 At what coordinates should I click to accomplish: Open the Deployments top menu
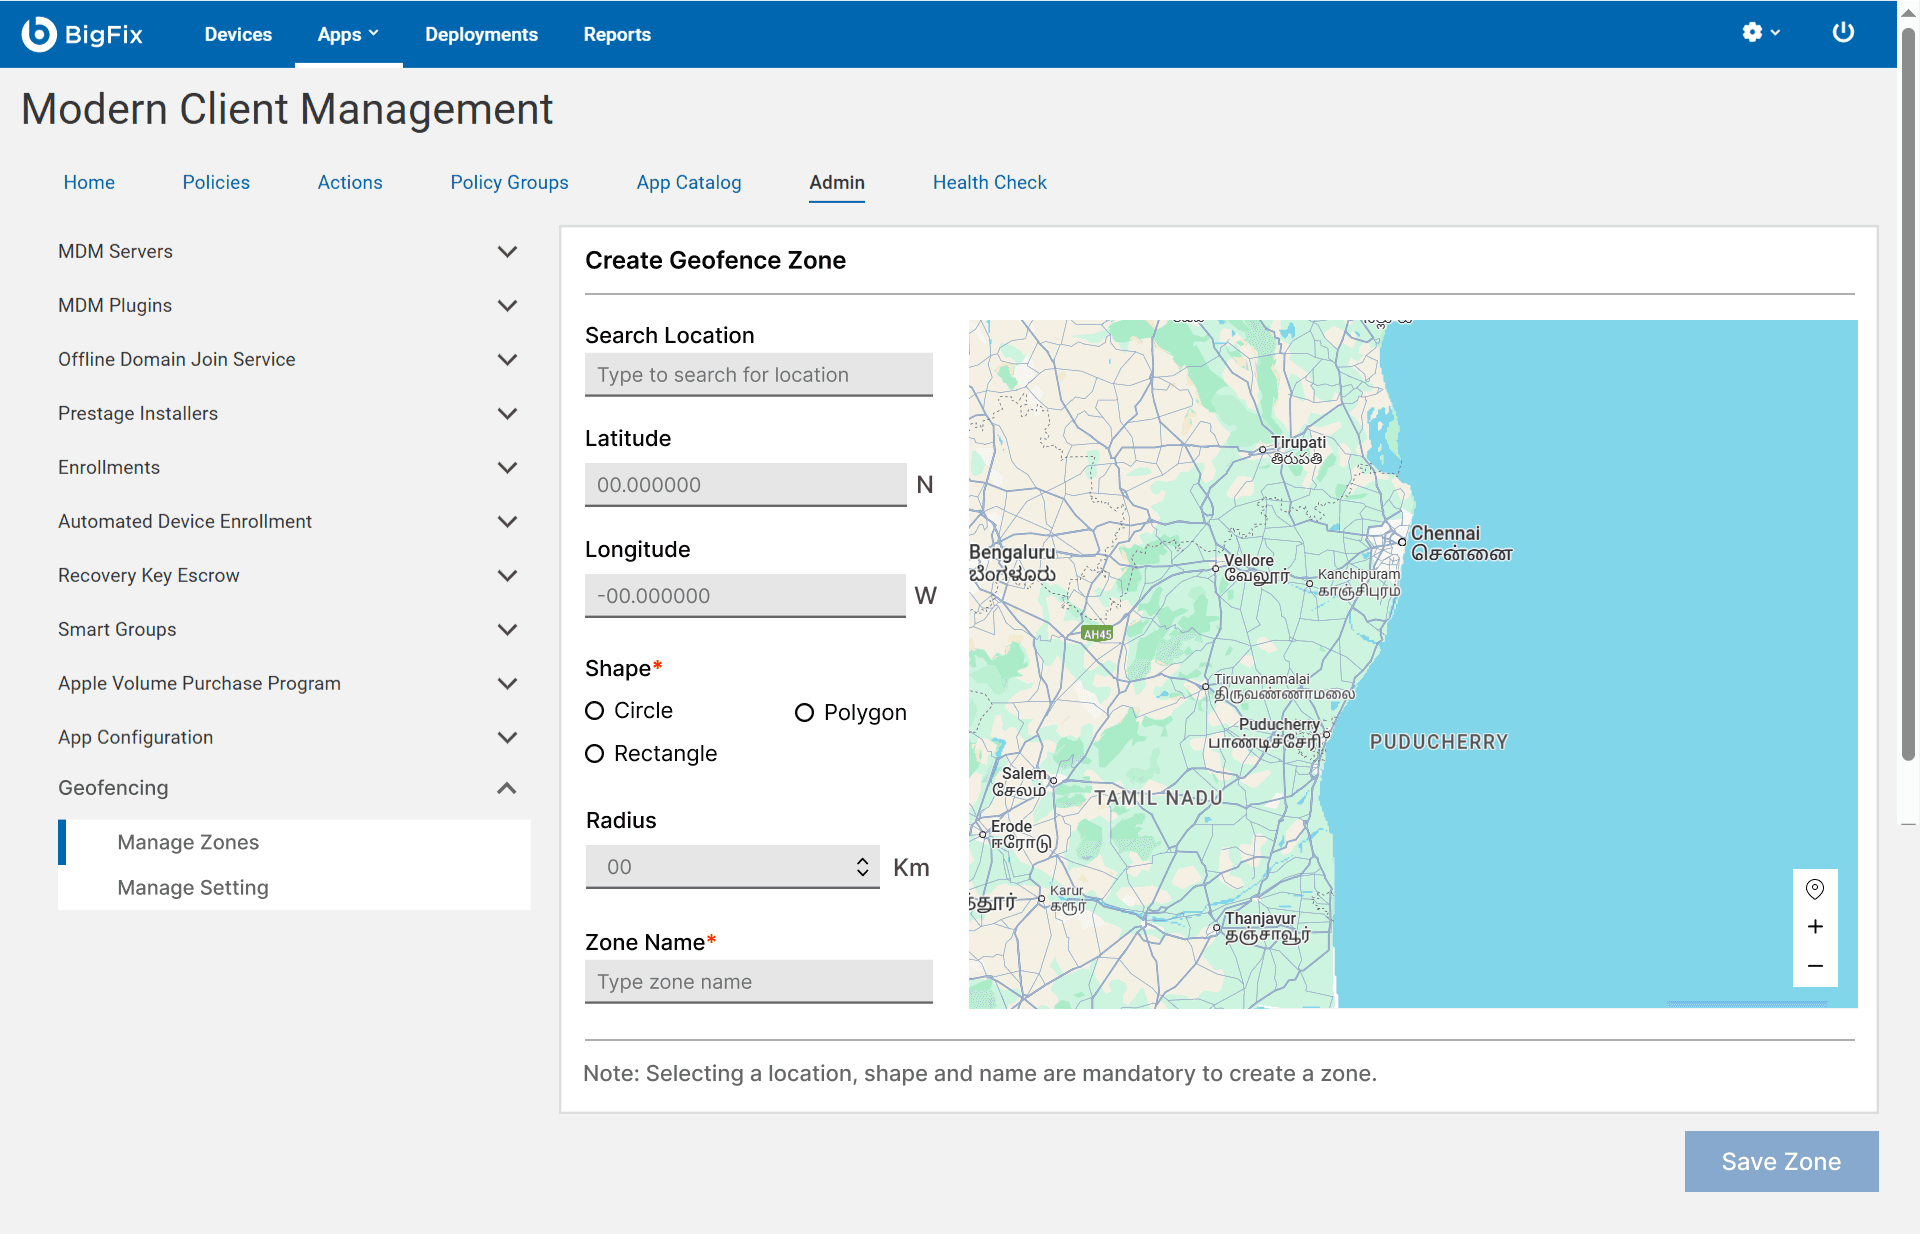pos(481,34)
